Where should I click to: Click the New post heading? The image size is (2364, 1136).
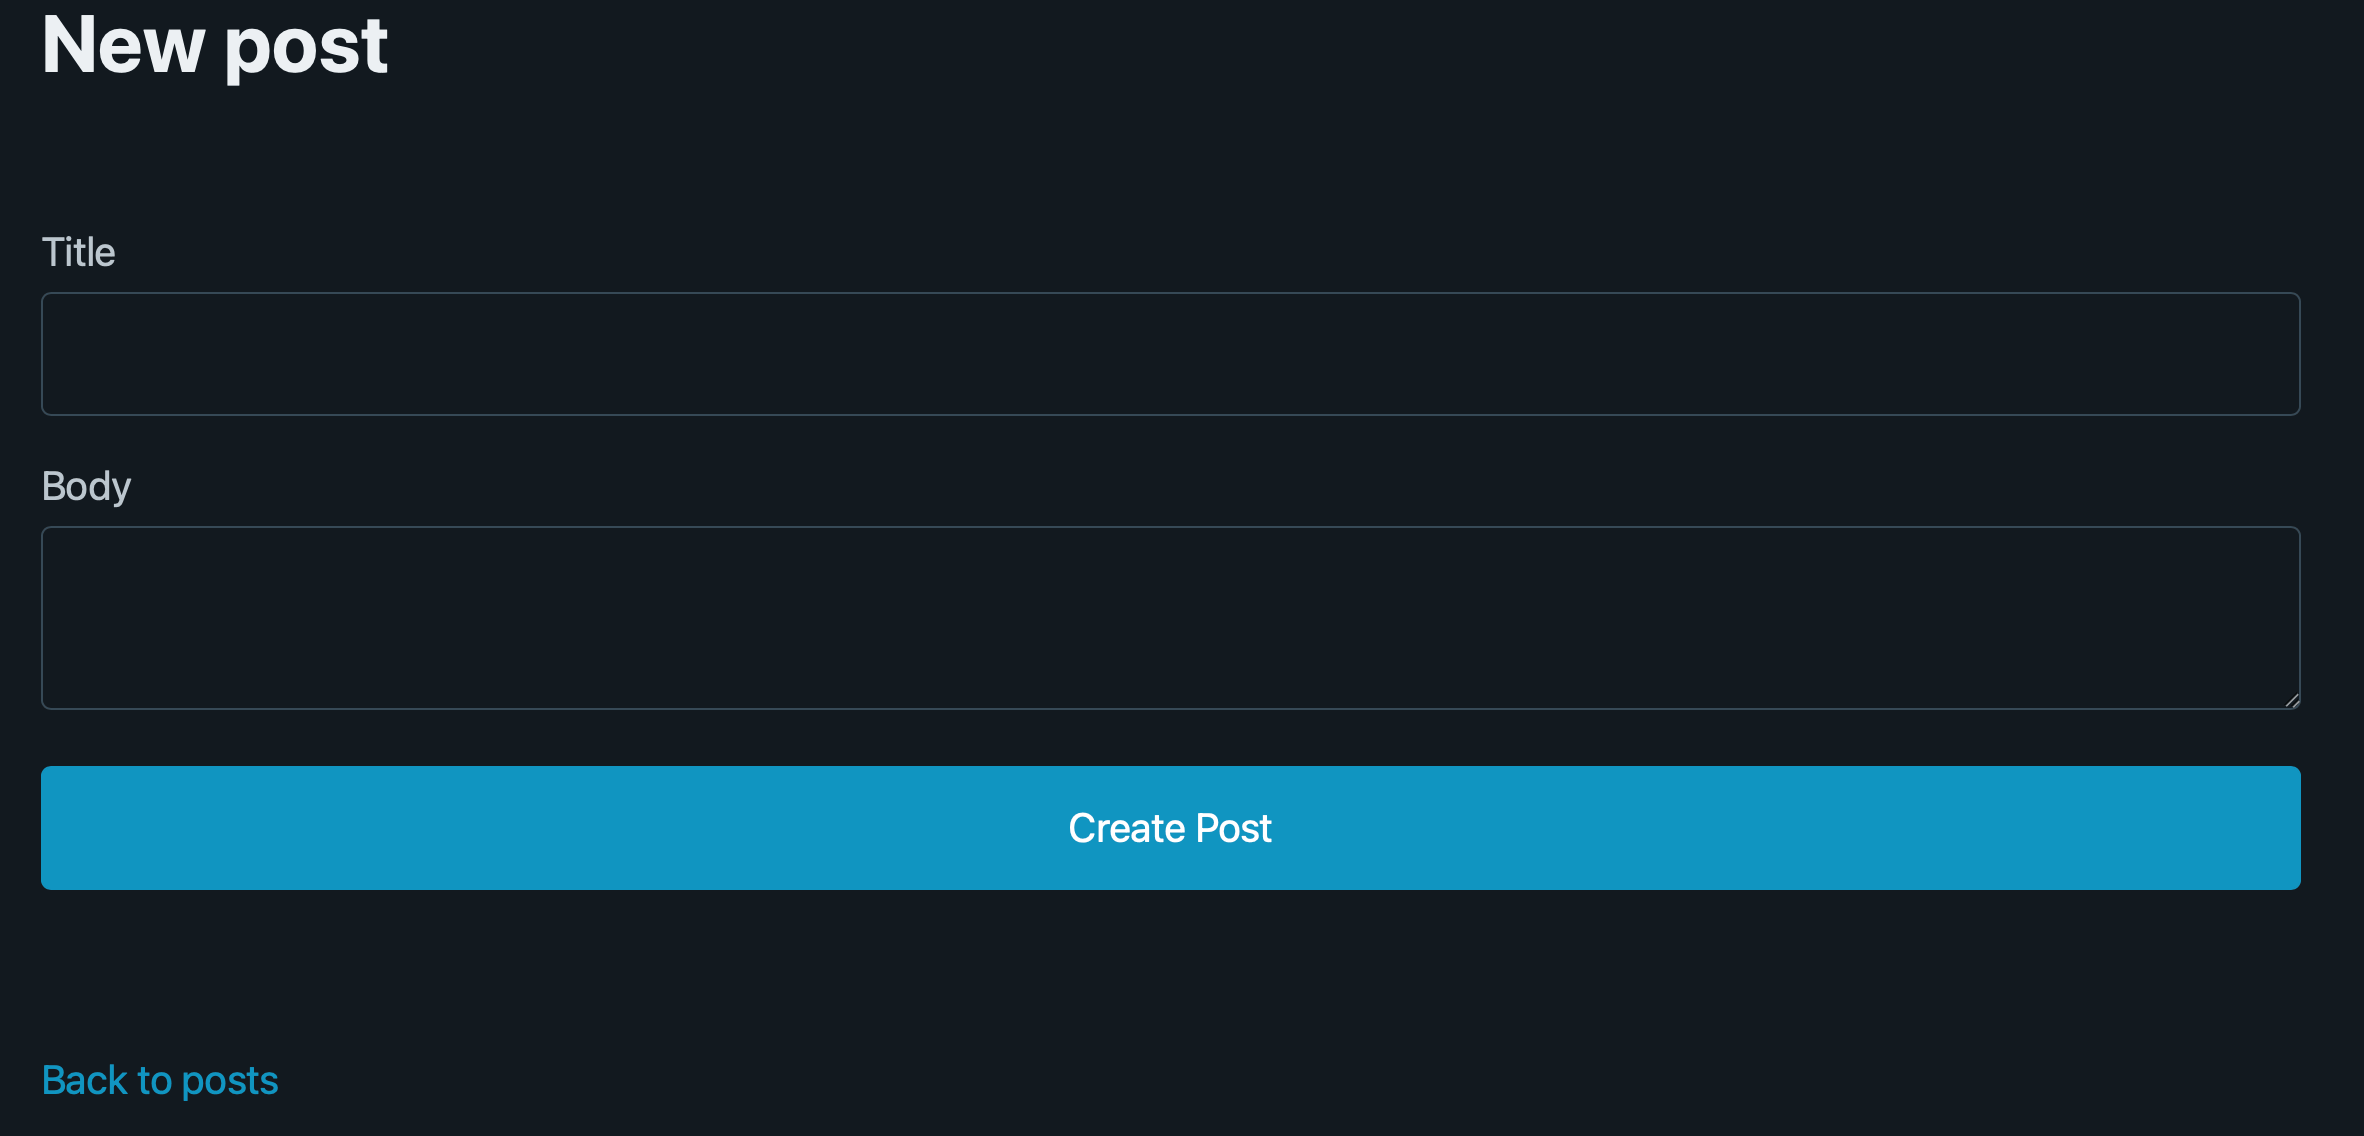coord(215,45)
